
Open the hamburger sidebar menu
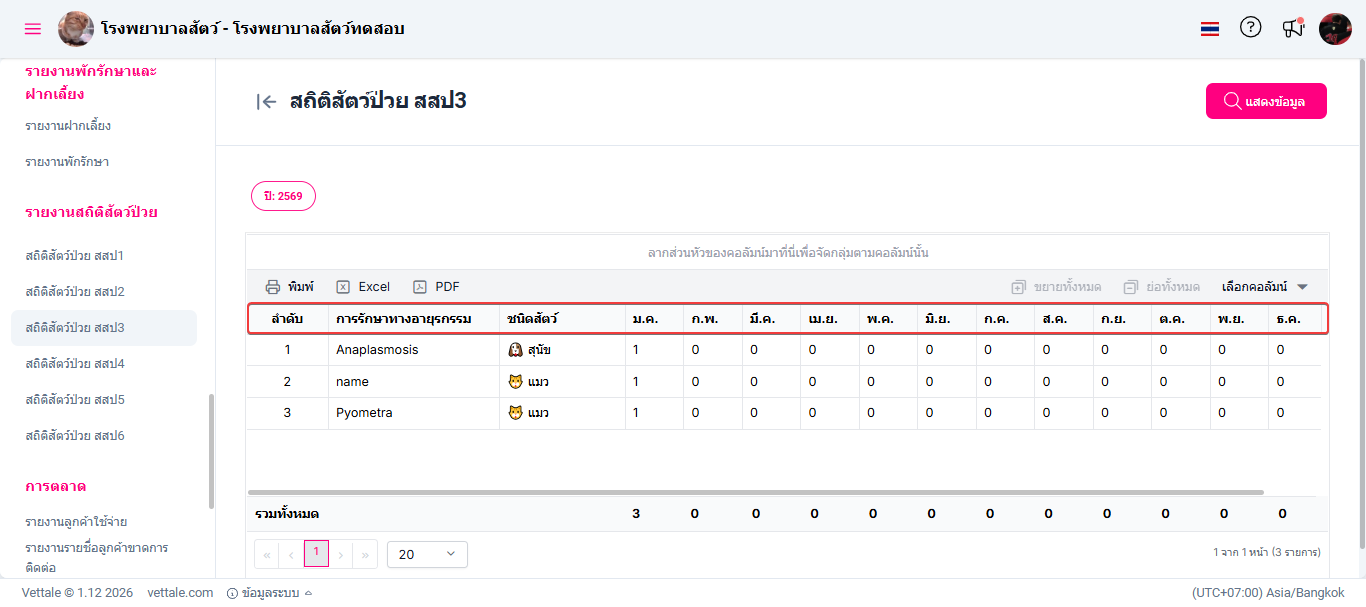coord(33,29)
